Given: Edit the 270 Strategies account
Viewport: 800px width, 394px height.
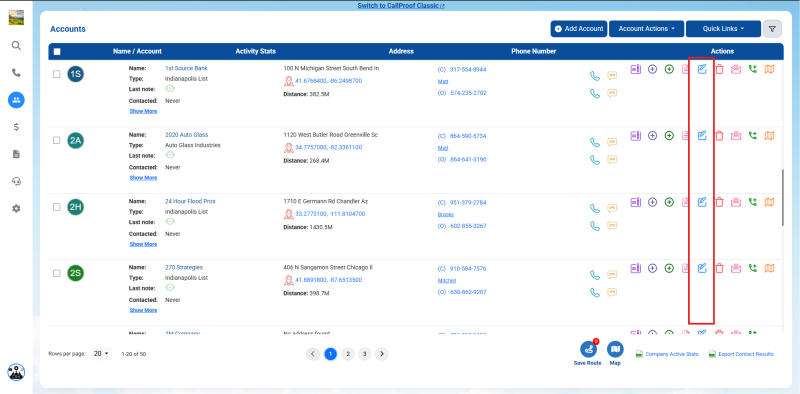Looking at the screenshot, I should coord(702,268).
